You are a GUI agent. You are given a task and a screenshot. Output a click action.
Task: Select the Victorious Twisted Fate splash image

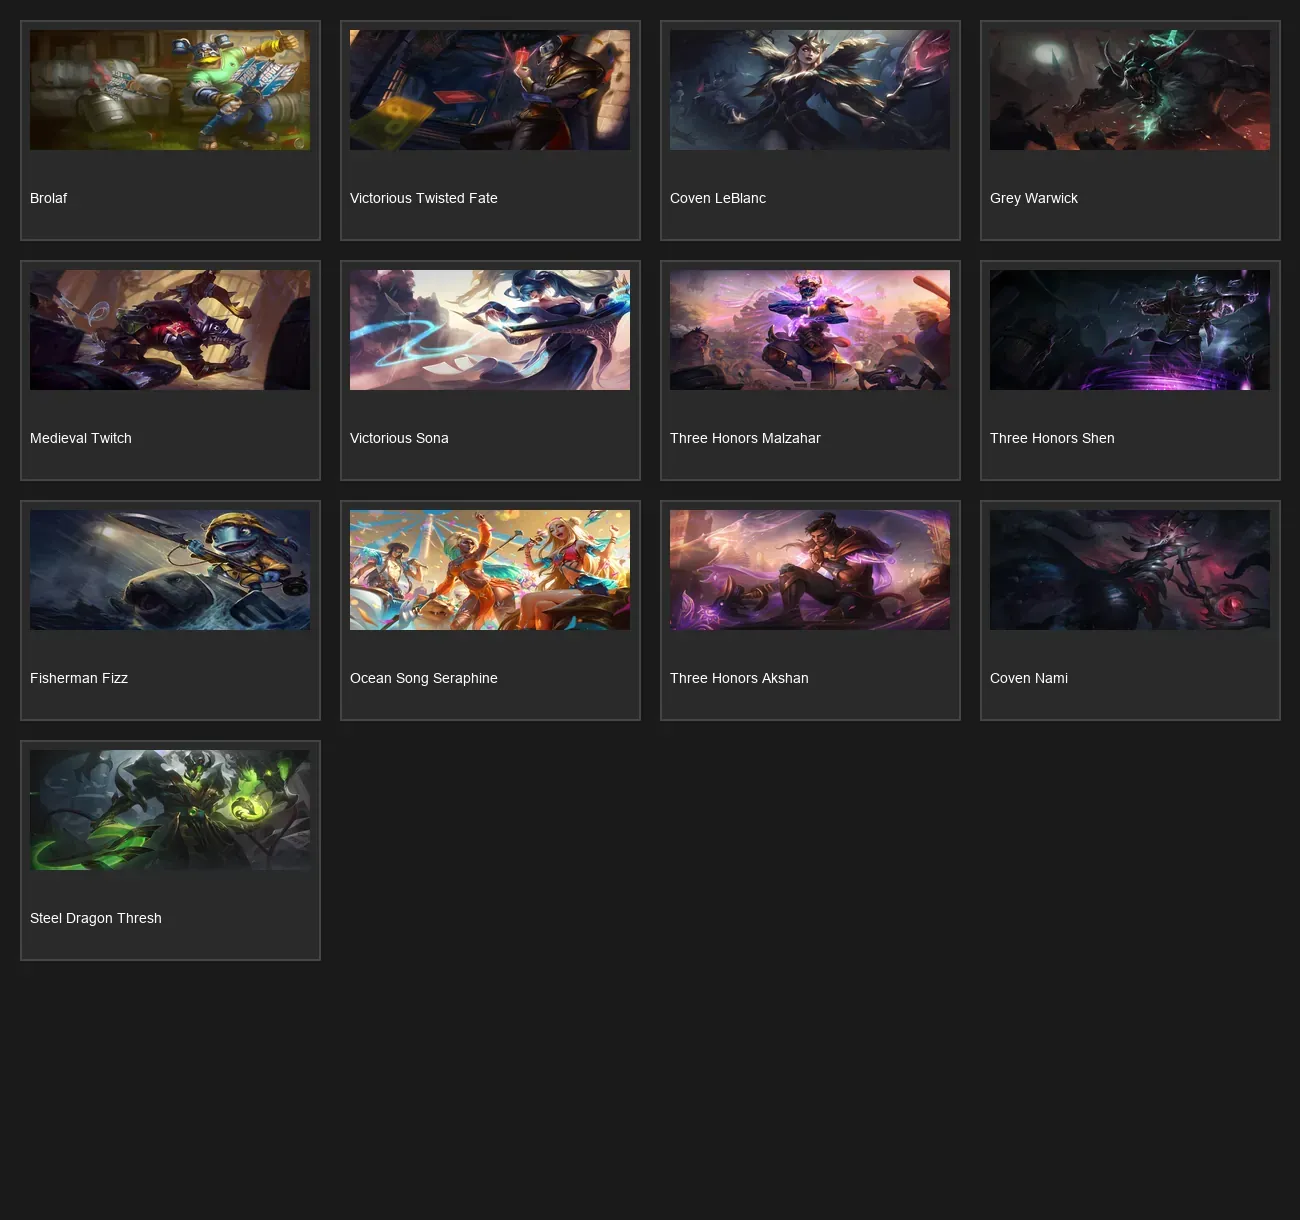[490, 90]
